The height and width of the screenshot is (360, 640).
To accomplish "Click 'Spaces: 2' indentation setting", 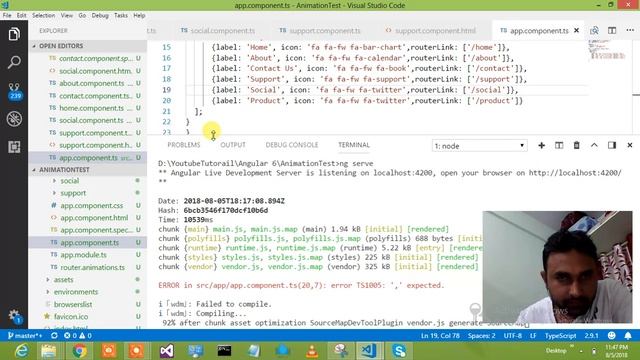I will click(482, 336).
